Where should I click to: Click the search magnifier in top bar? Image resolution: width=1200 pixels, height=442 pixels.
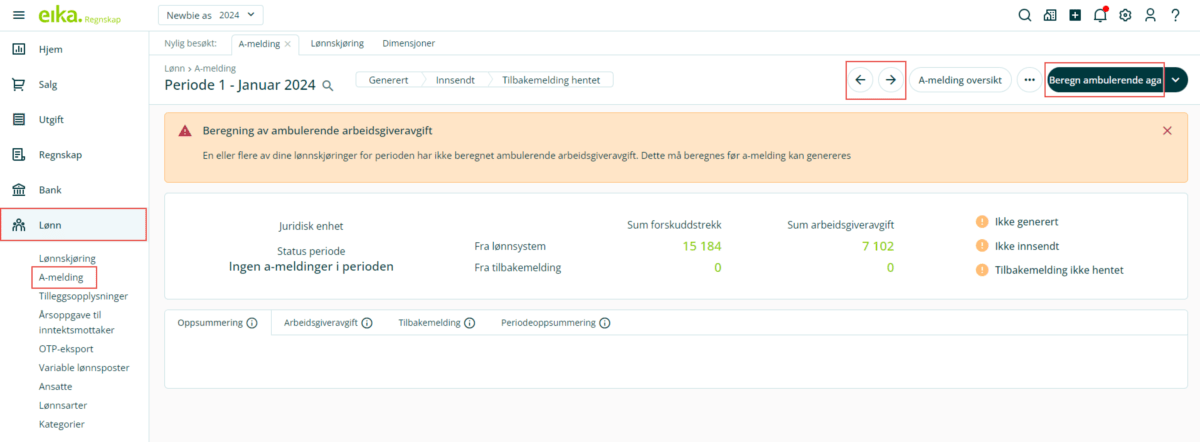point(1024,15)
